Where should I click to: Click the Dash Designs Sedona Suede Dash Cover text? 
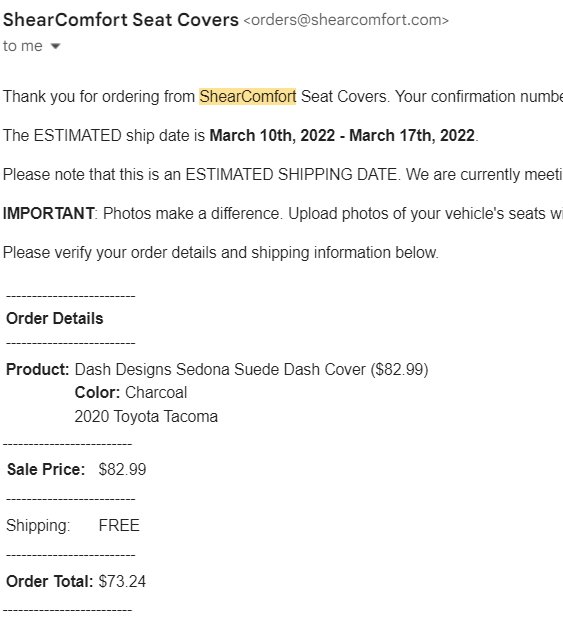pos(220,369)
